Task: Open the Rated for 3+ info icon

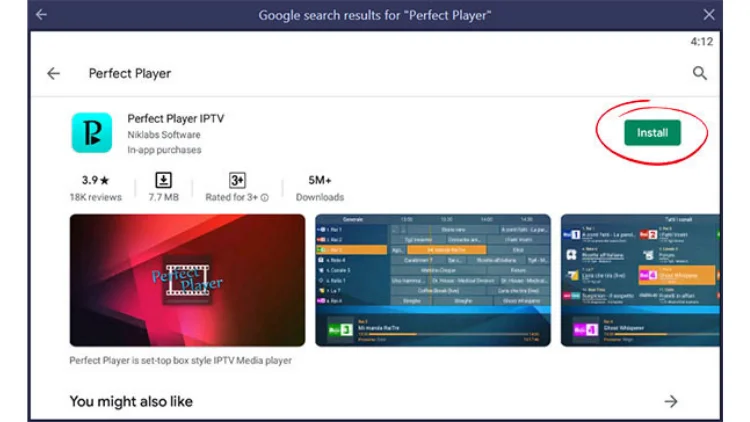Action: coord(265,198)
